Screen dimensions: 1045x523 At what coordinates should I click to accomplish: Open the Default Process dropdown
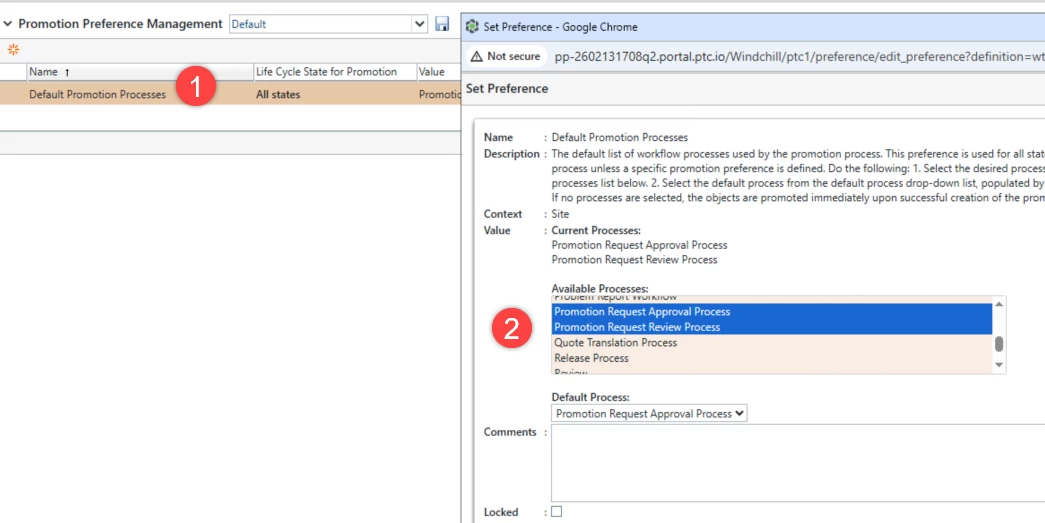point(649,414)
